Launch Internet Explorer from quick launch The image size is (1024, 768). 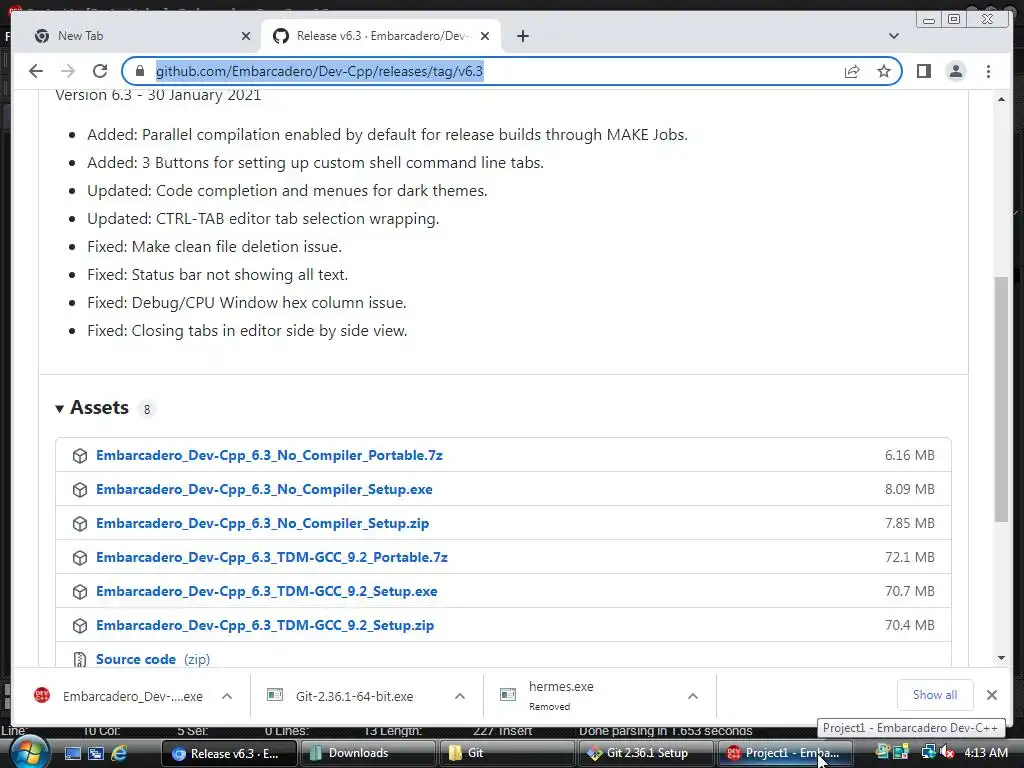tap(119, 753)
